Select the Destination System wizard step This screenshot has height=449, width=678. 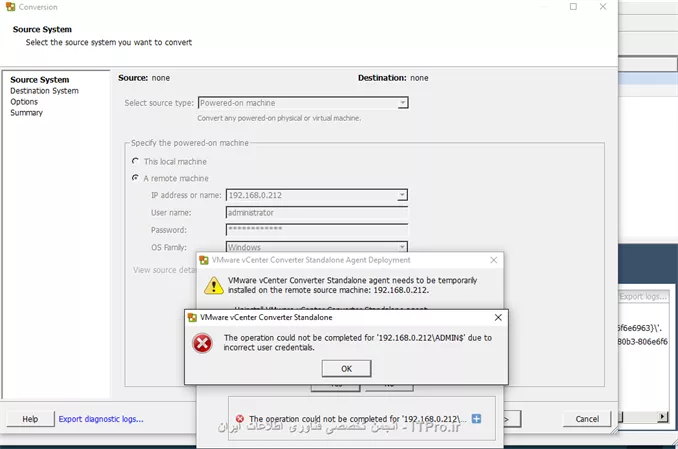click(45, 91)
